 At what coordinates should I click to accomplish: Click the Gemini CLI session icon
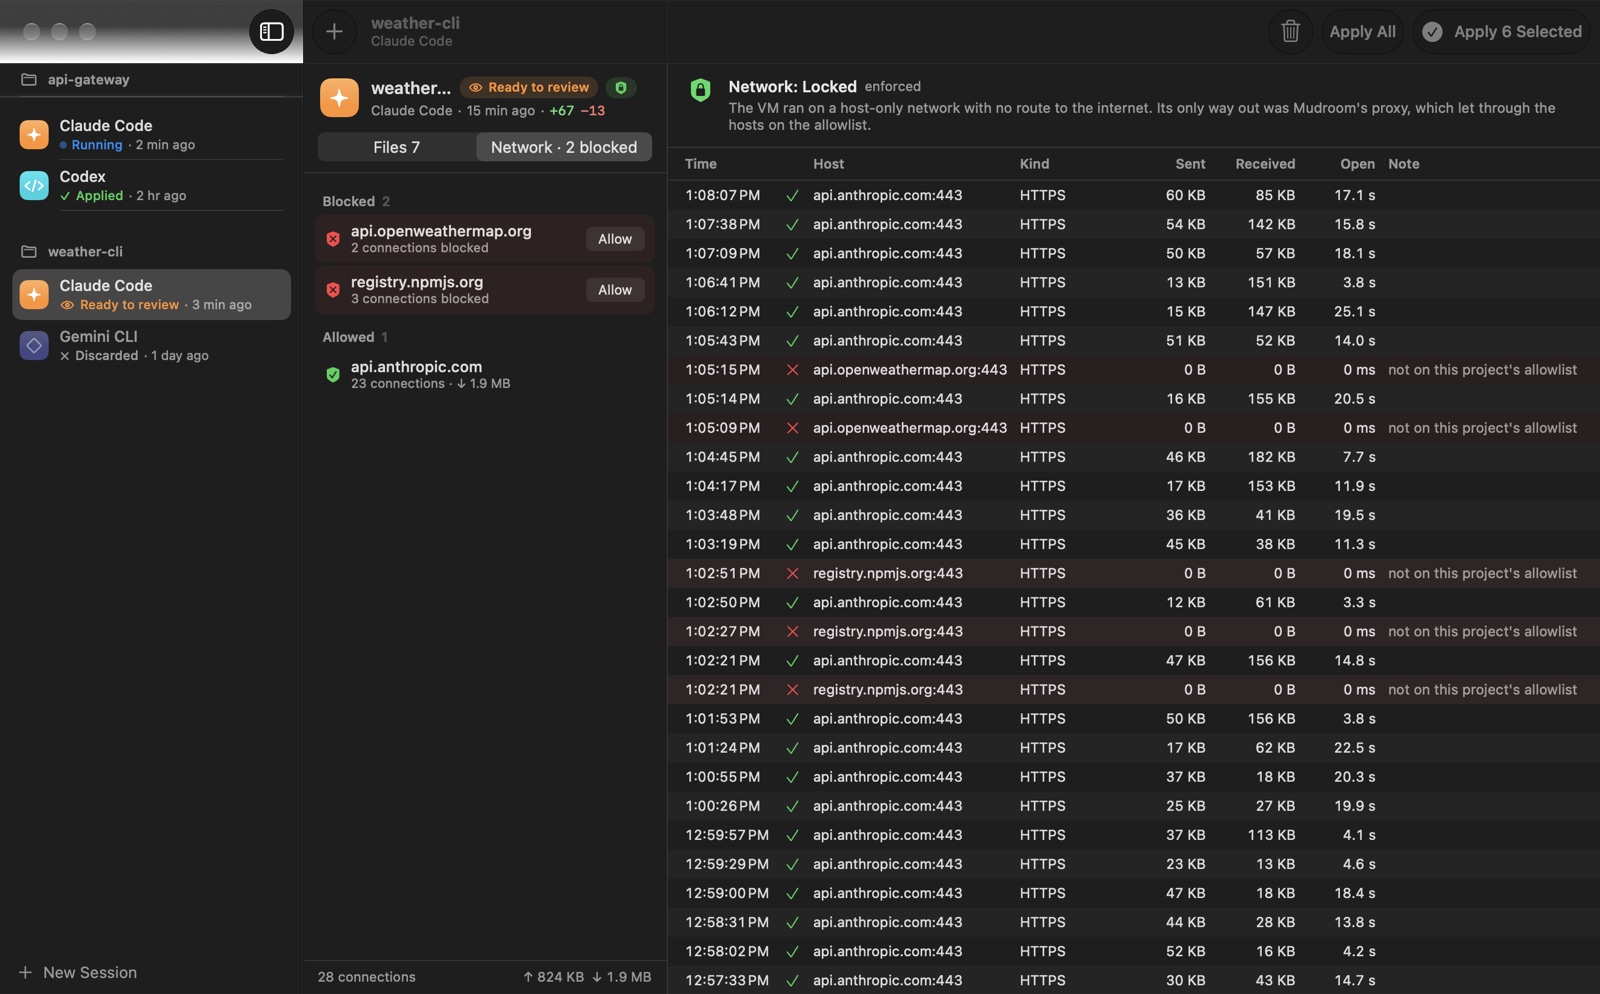coord(34,345)
